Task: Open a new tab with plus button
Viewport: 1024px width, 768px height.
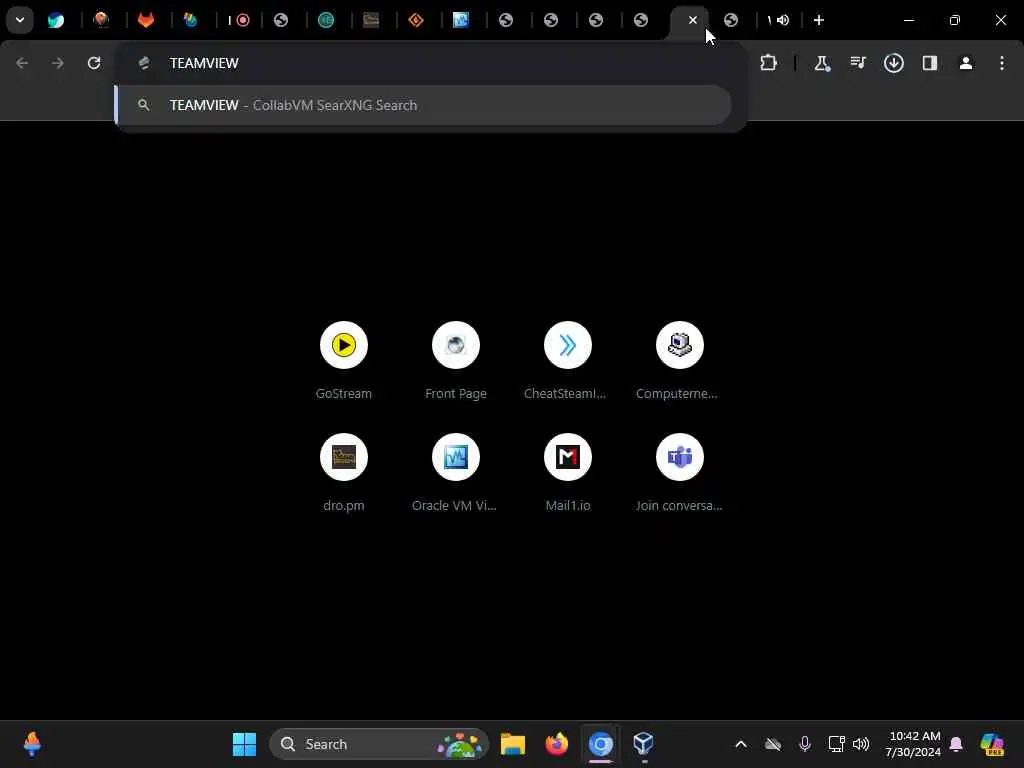Action: pos(819,20)
